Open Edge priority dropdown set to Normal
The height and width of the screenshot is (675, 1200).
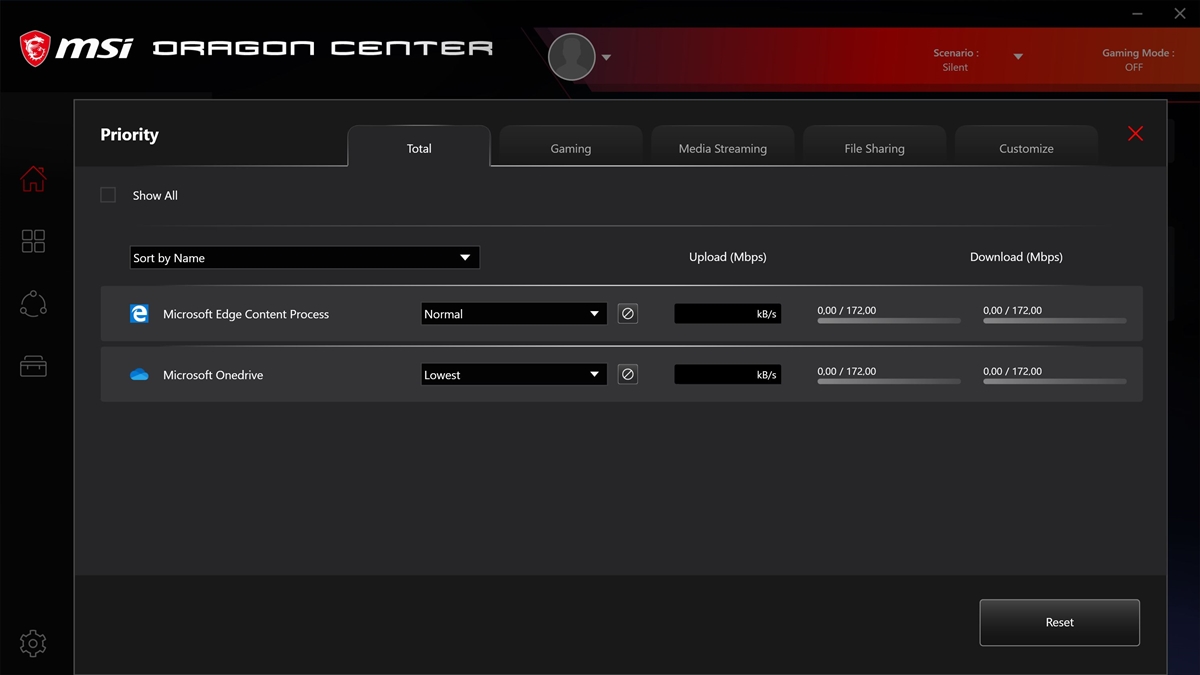(x=514, y=314)
